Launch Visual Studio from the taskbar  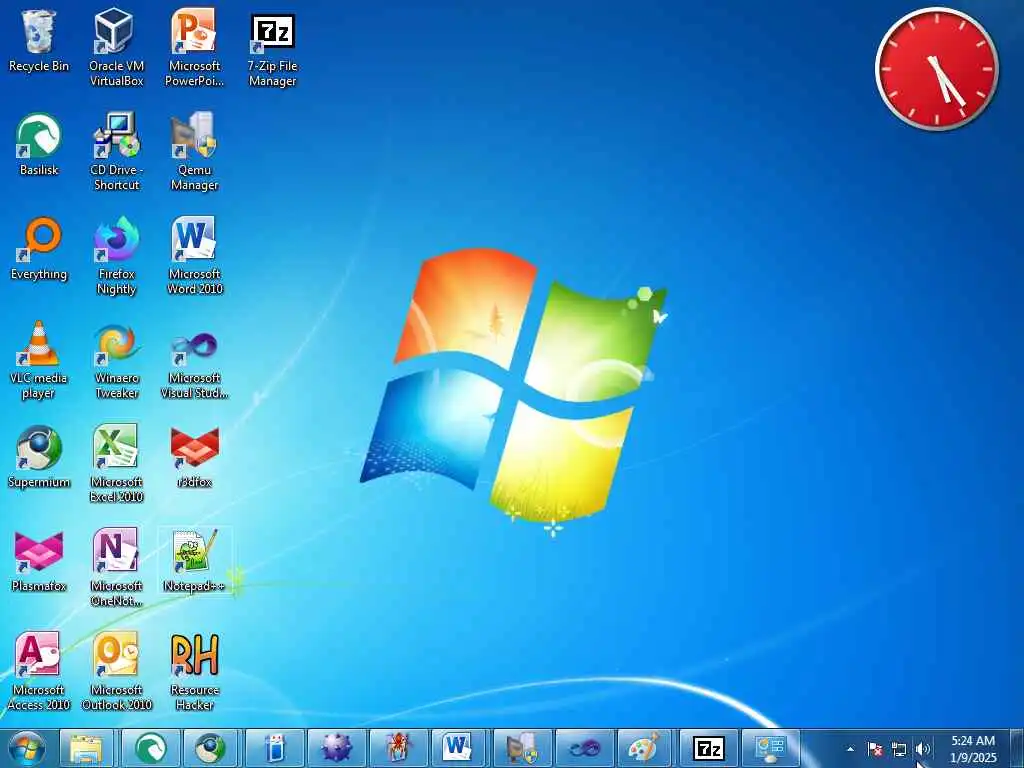pos(583,748)
